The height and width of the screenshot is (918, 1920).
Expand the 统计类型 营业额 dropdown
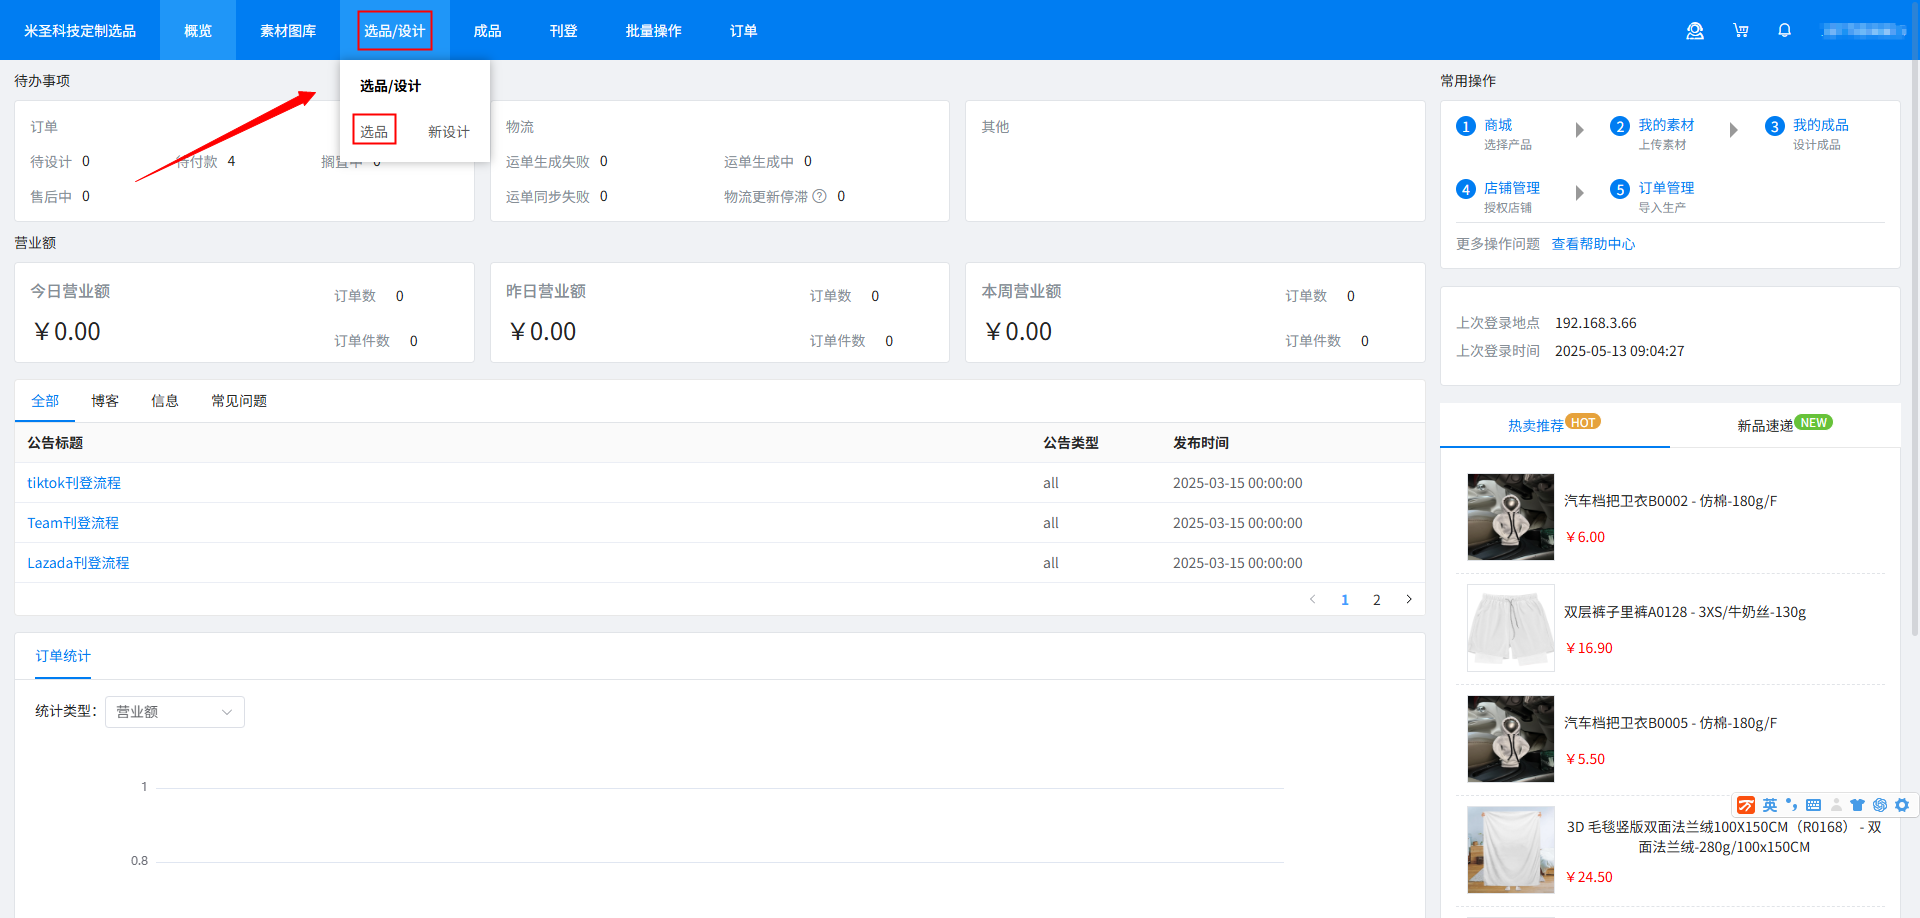tap(175, 712)
